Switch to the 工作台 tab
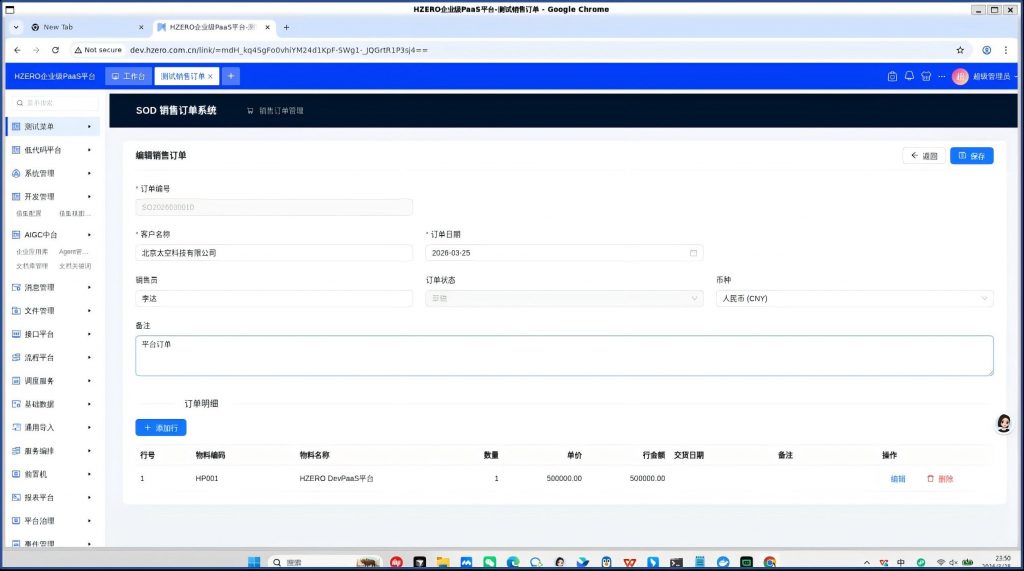This screenshot has height=571, width=1024. [x=128, y=76]
